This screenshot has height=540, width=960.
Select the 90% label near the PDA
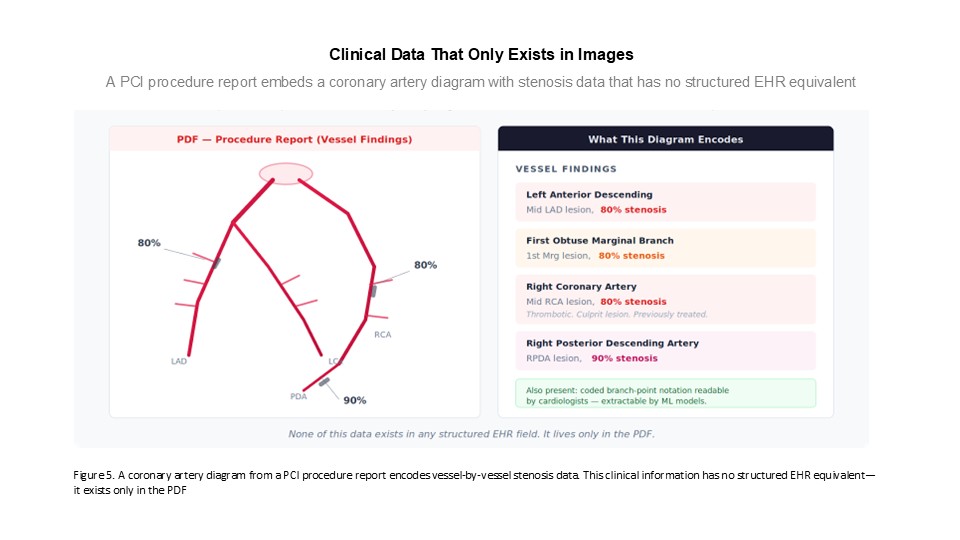click(x=354, y=400)
